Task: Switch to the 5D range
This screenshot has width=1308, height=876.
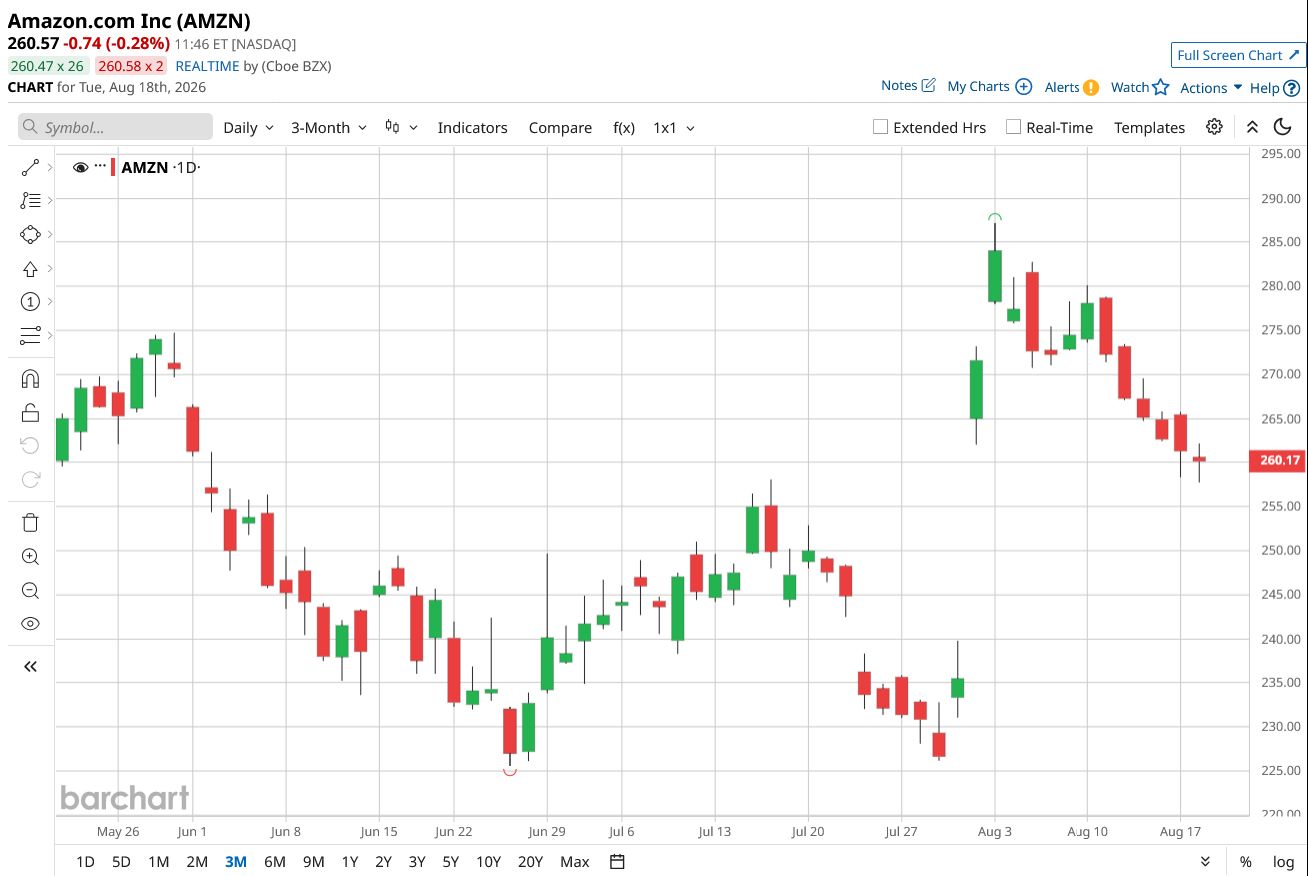Action: click(x=121, y=862)
